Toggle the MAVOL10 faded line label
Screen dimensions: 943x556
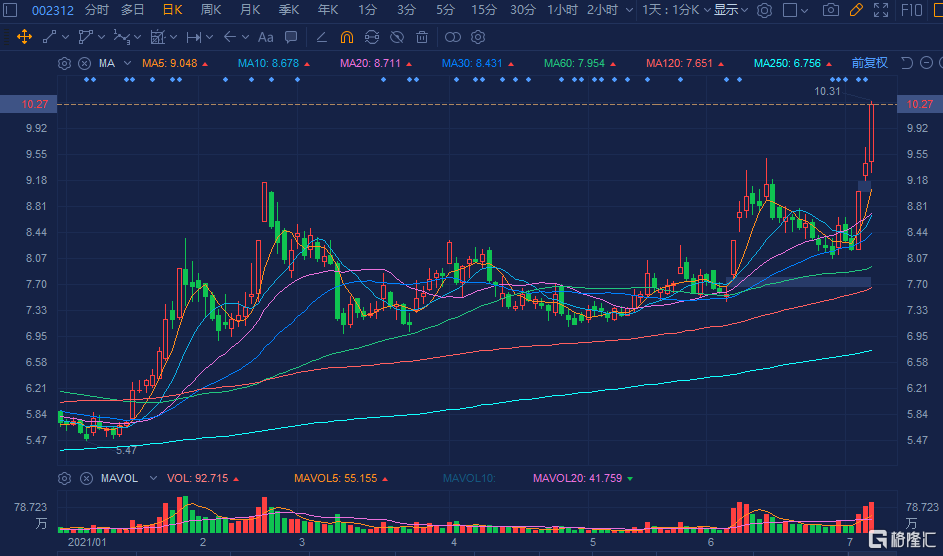(469, 478)
